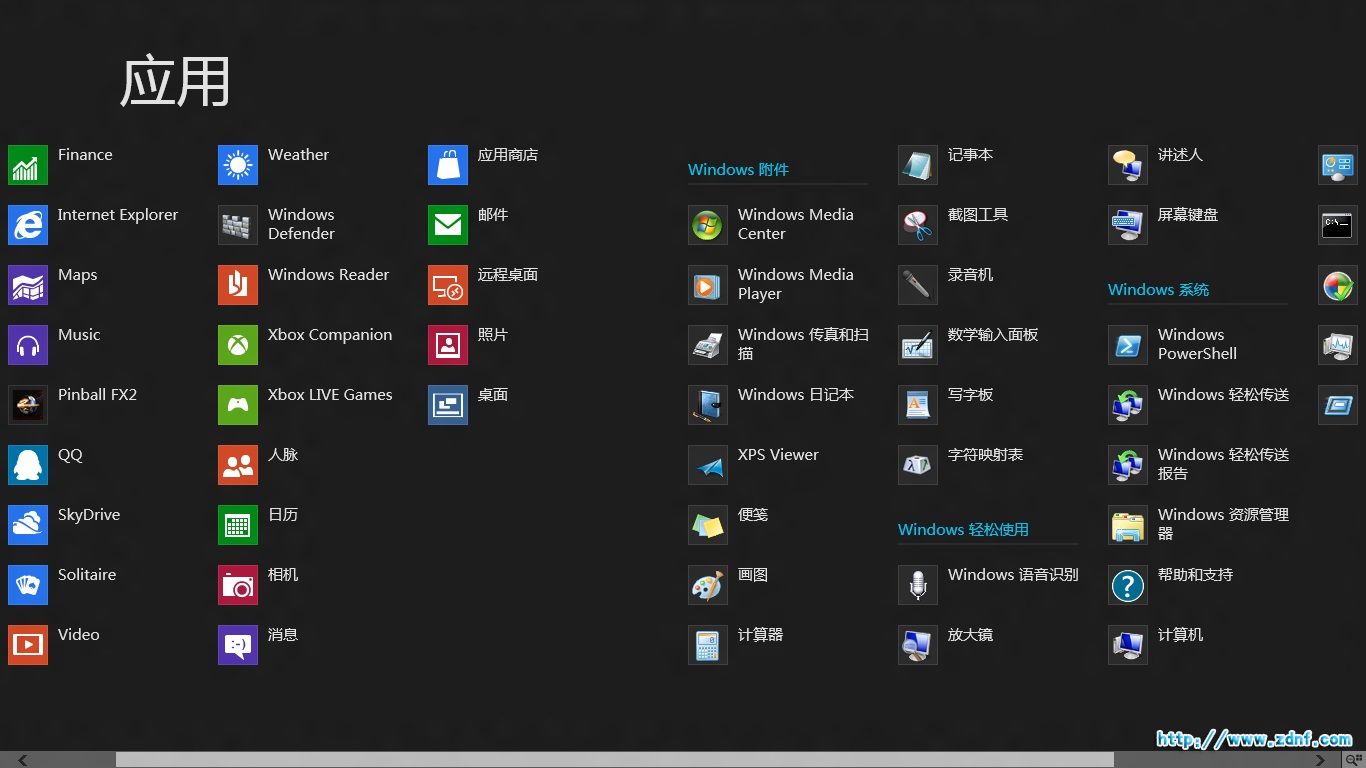Open SkyDrive

[x=28, y=525]
